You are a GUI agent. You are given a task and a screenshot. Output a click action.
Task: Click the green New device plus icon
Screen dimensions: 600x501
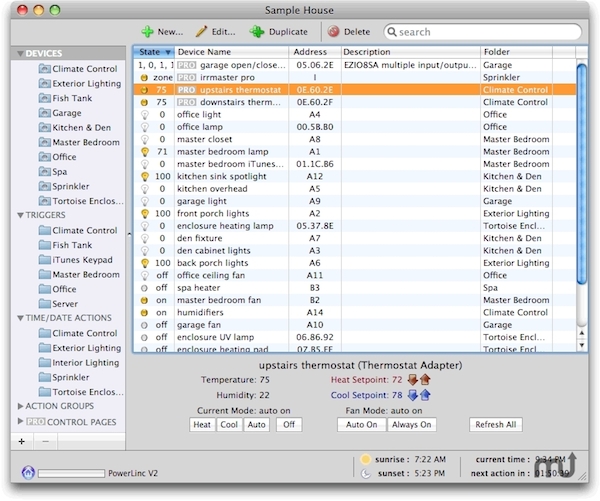[147, 32]
